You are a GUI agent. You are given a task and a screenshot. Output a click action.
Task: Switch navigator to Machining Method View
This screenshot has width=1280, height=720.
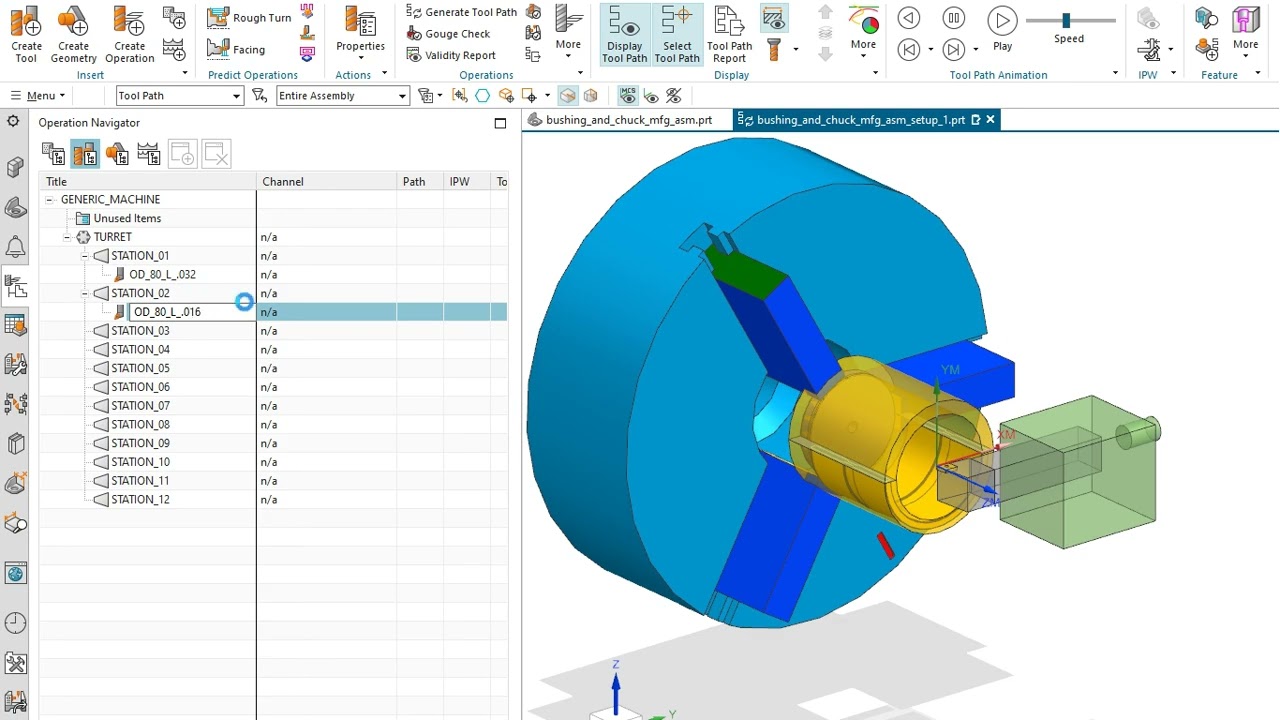(x=149, y=154)
